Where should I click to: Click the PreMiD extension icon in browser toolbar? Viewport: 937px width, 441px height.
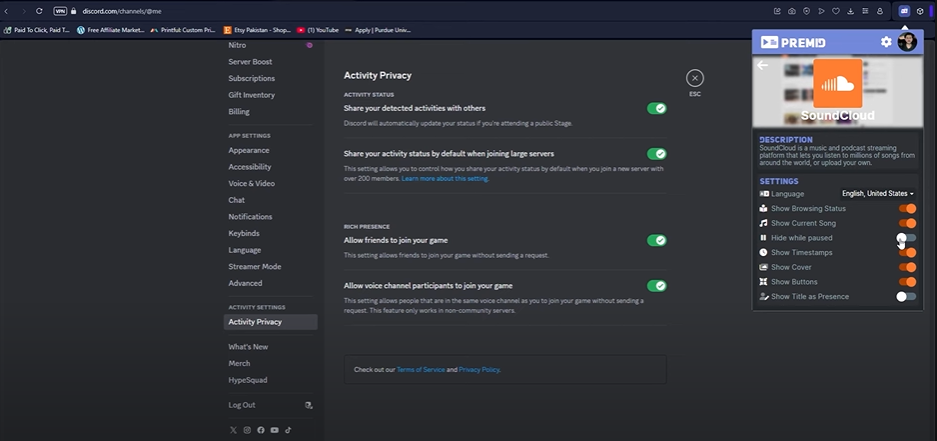(x=903, y=10)
